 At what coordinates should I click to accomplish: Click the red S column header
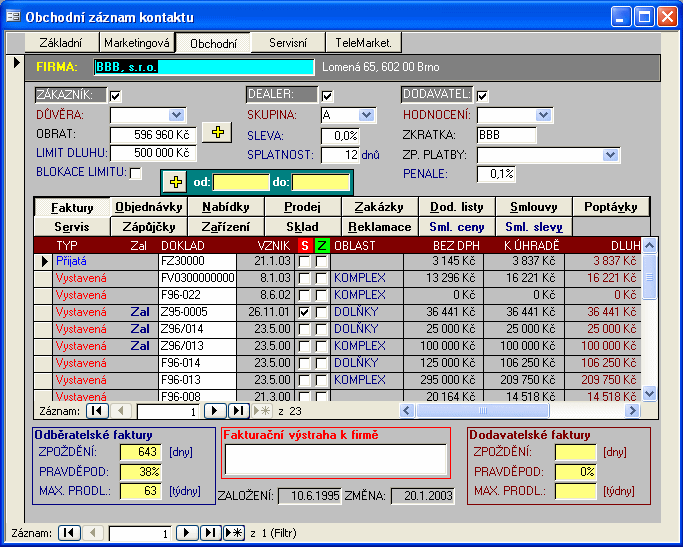304,246
